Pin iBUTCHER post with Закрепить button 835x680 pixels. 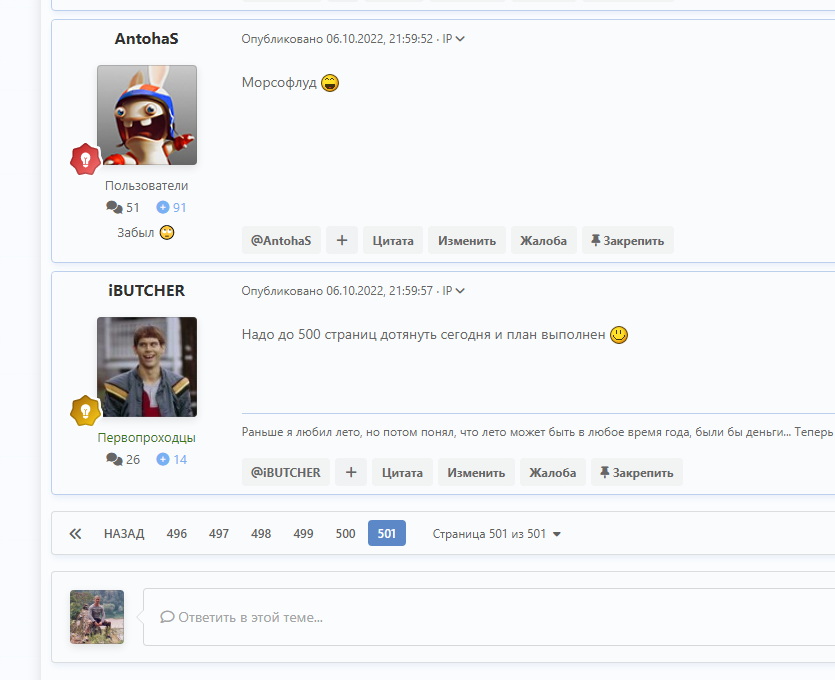click(x=637, y=472)
